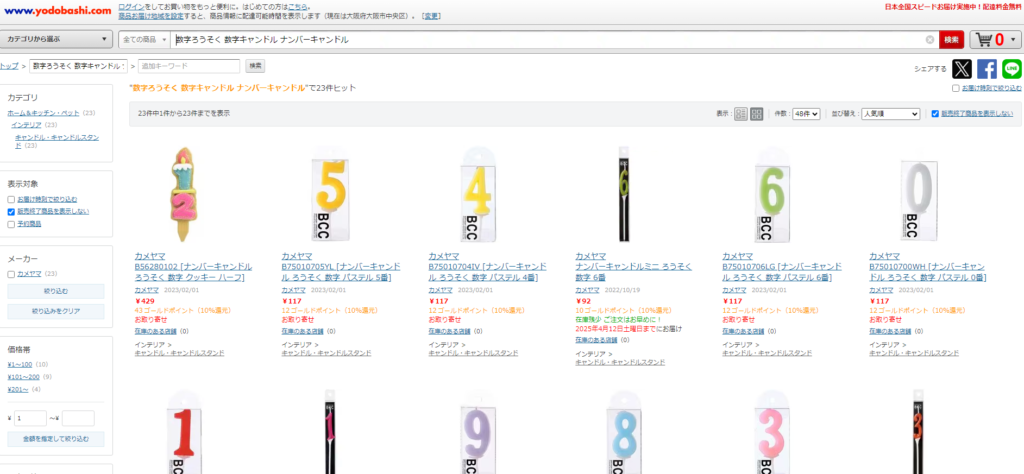Open B75010704IV パステル 4番 product link
1024x474 pixels.
[x=488, y=272]
